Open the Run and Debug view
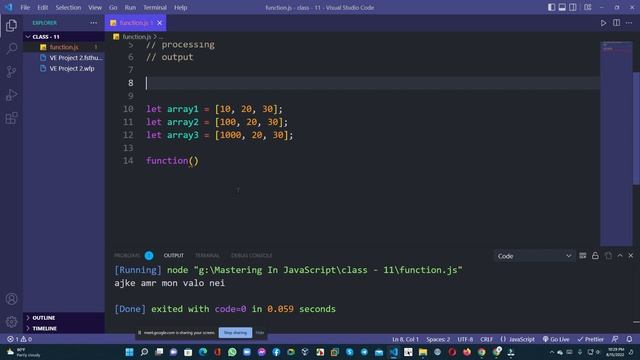The image size is (640, 360). point(11,95)
